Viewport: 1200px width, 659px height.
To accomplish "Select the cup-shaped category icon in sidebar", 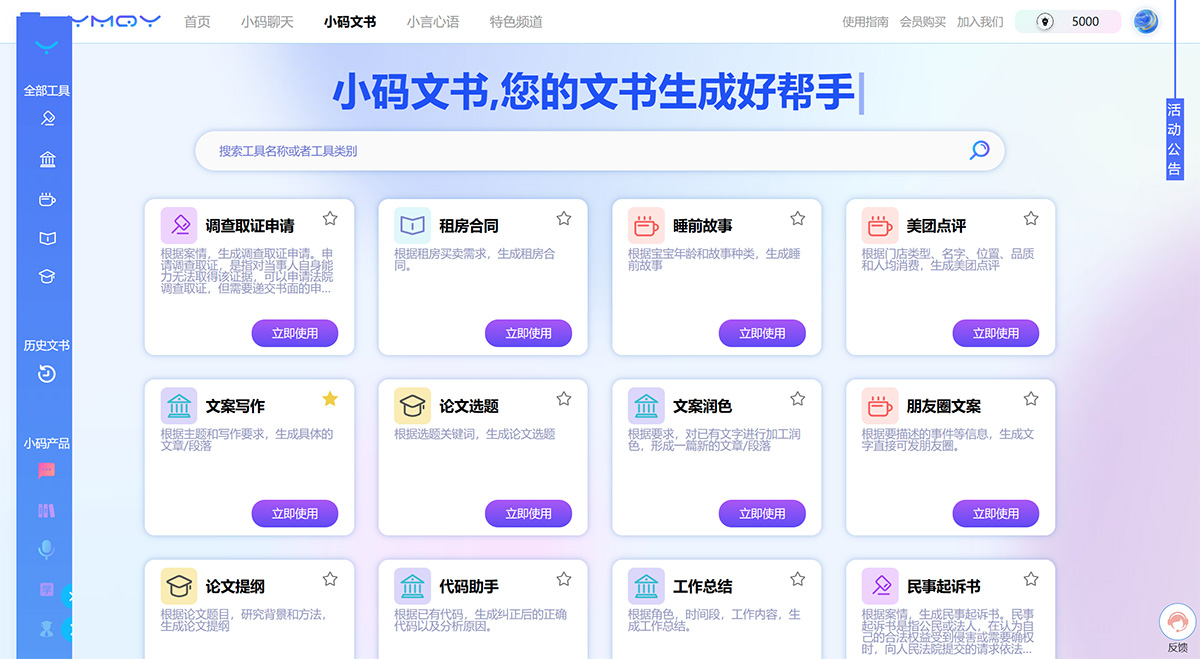I will pyautogui.click(x=46, y=199).
